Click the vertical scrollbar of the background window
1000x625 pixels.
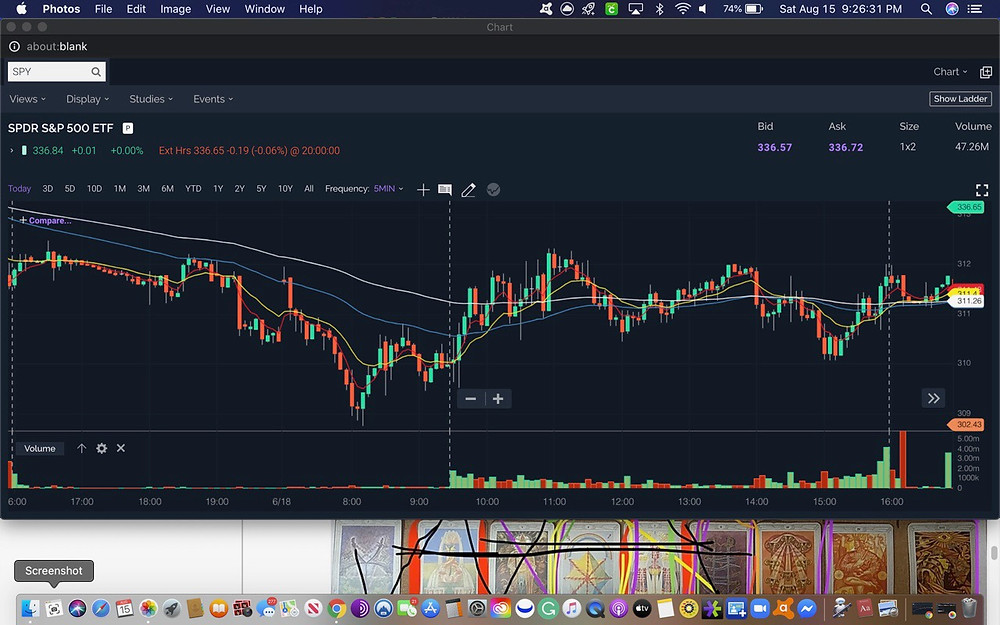tap(994, 552)
